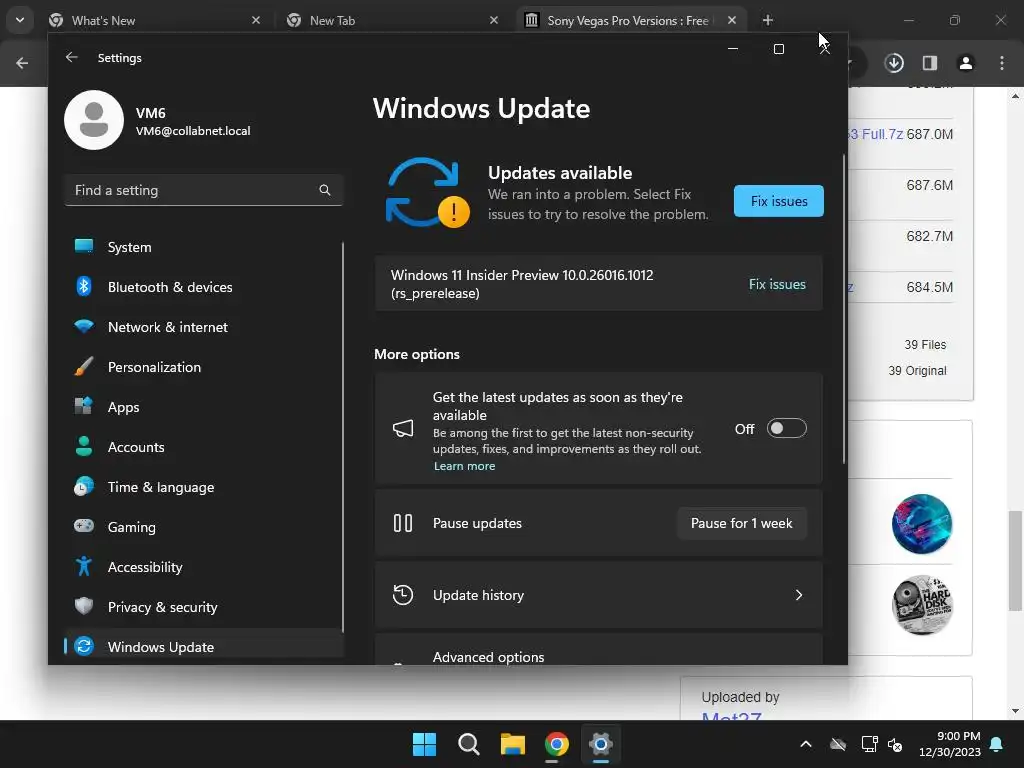
Task: Click the Hard Disk thumbnail in browser
Action: click(922, 605)
